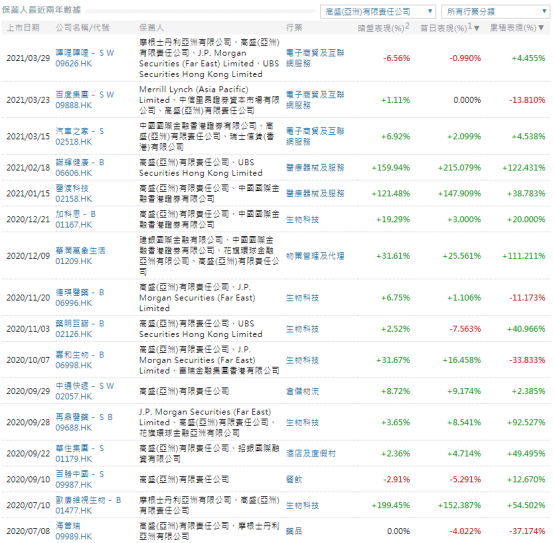Open 酒店及度假村 industry link
554x543 pixels.
click(x=311, y=453)
